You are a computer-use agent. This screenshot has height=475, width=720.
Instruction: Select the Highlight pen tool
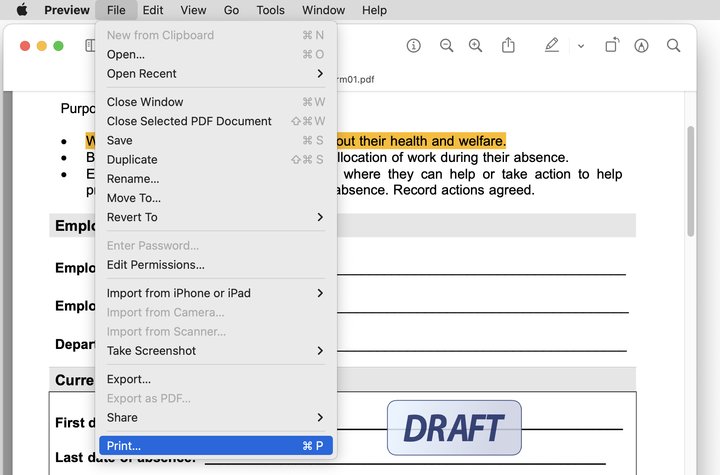tap(552, 46)
